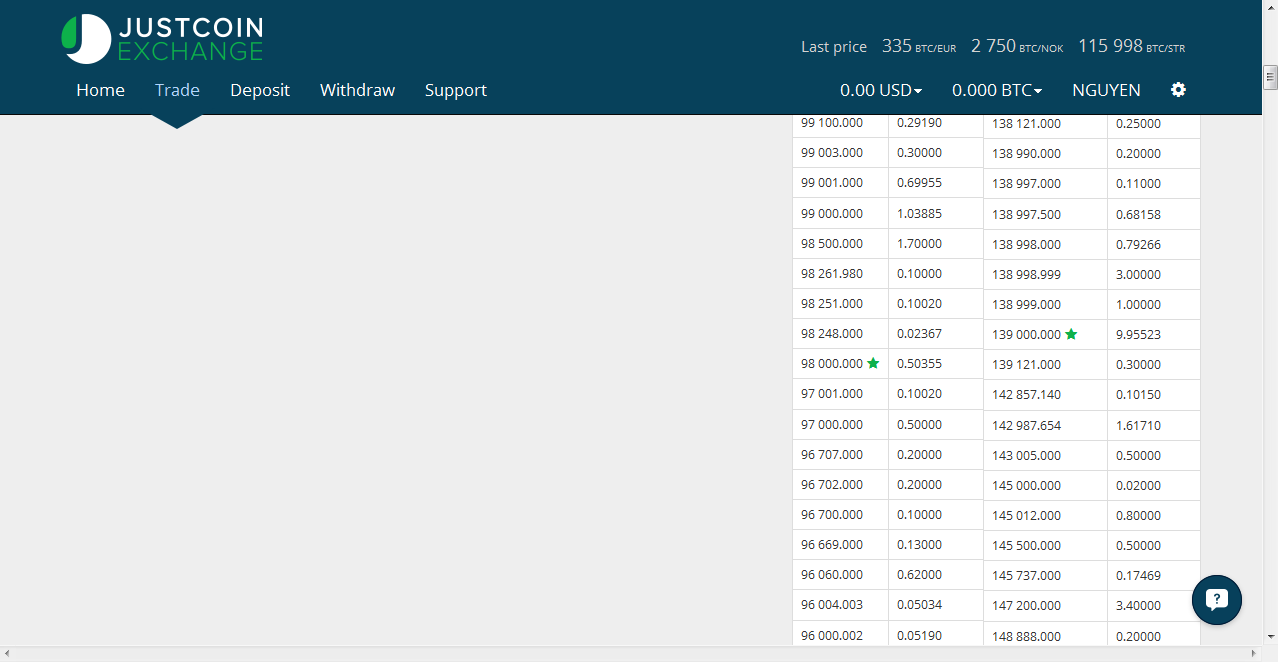The height and width of the screenshot is (662, 1278).
Task: Select ask price 138 990.000
Action: click(1027, 153)
